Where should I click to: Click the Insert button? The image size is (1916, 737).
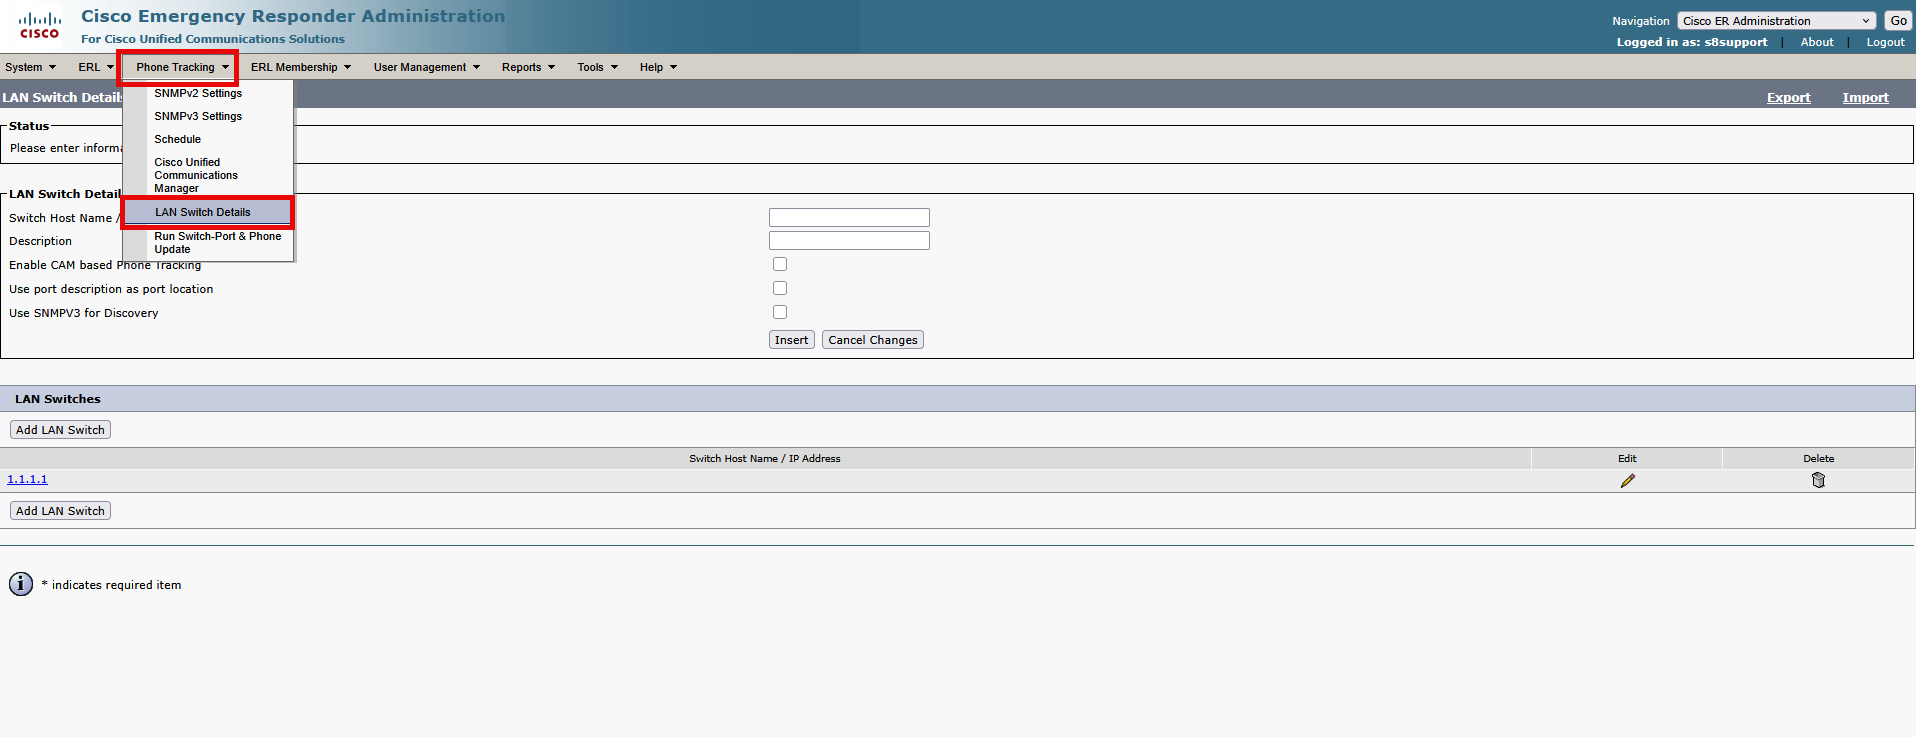click(x=791, y=340)
